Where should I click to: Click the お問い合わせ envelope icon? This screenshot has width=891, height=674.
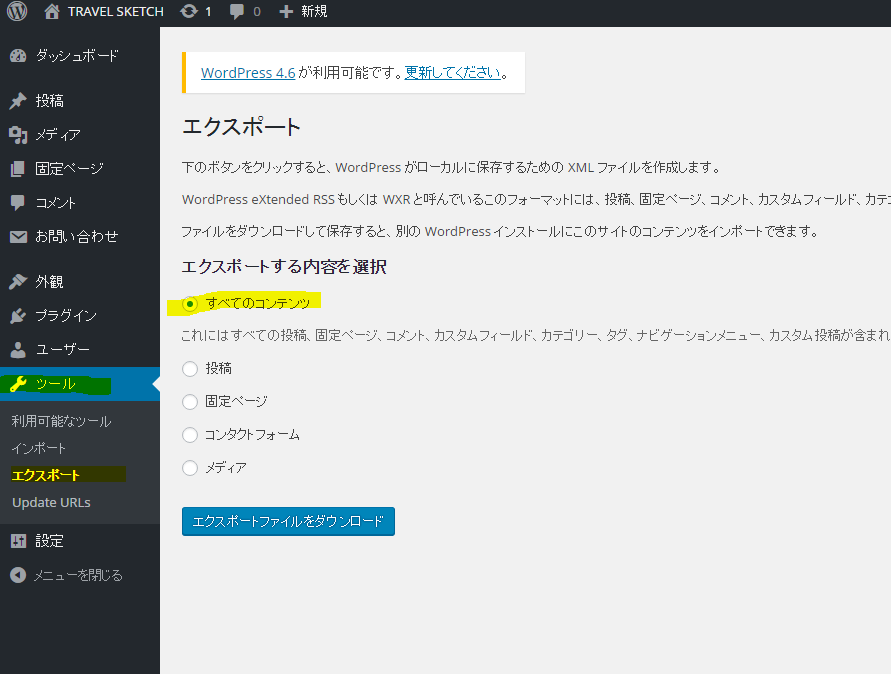coord(18,236)
